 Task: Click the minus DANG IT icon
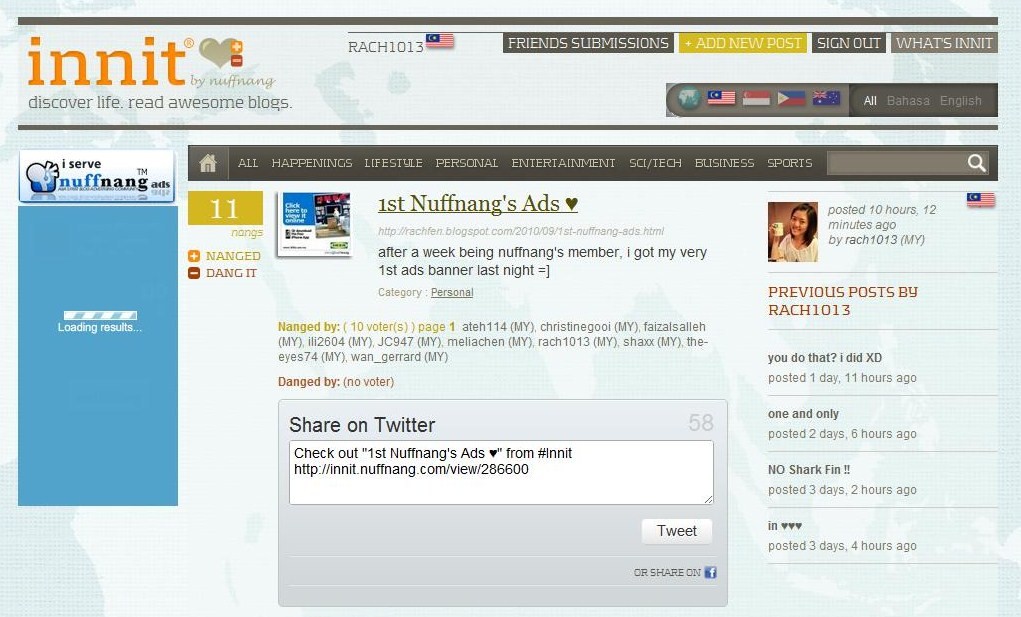pos(194,273)
